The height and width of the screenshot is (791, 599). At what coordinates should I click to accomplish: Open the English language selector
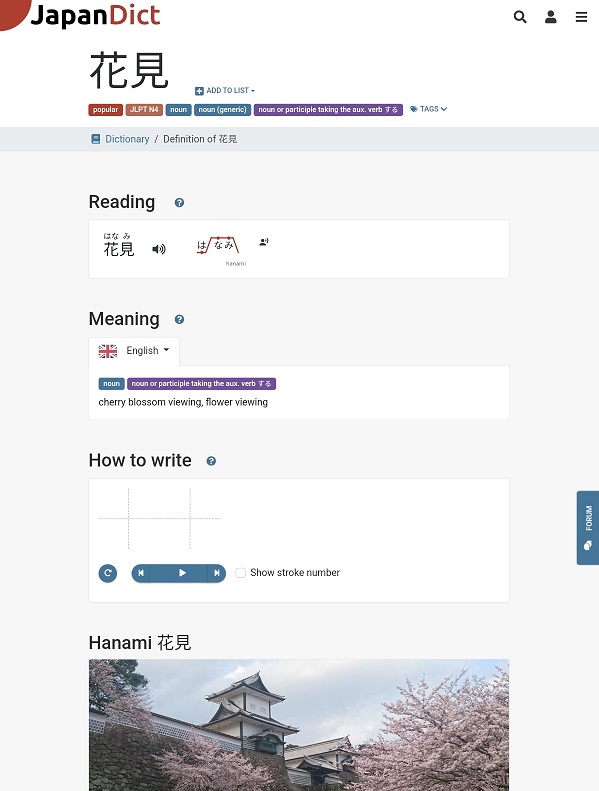point(134,351)
